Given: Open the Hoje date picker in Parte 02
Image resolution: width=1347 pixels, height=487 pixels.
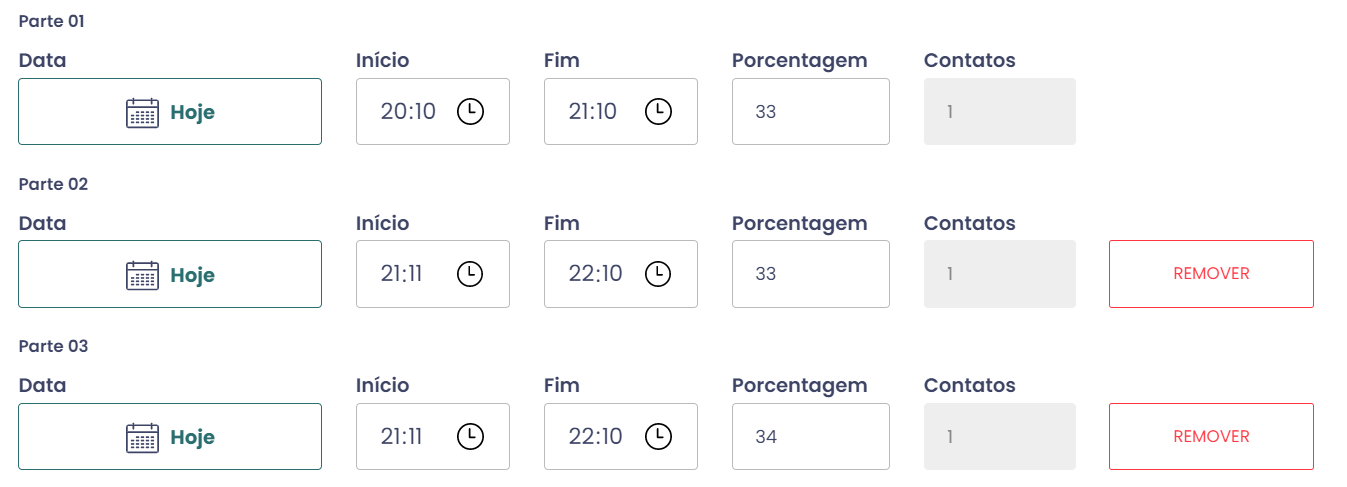Looking at the screenshot, I should click(x=192, y=275).
